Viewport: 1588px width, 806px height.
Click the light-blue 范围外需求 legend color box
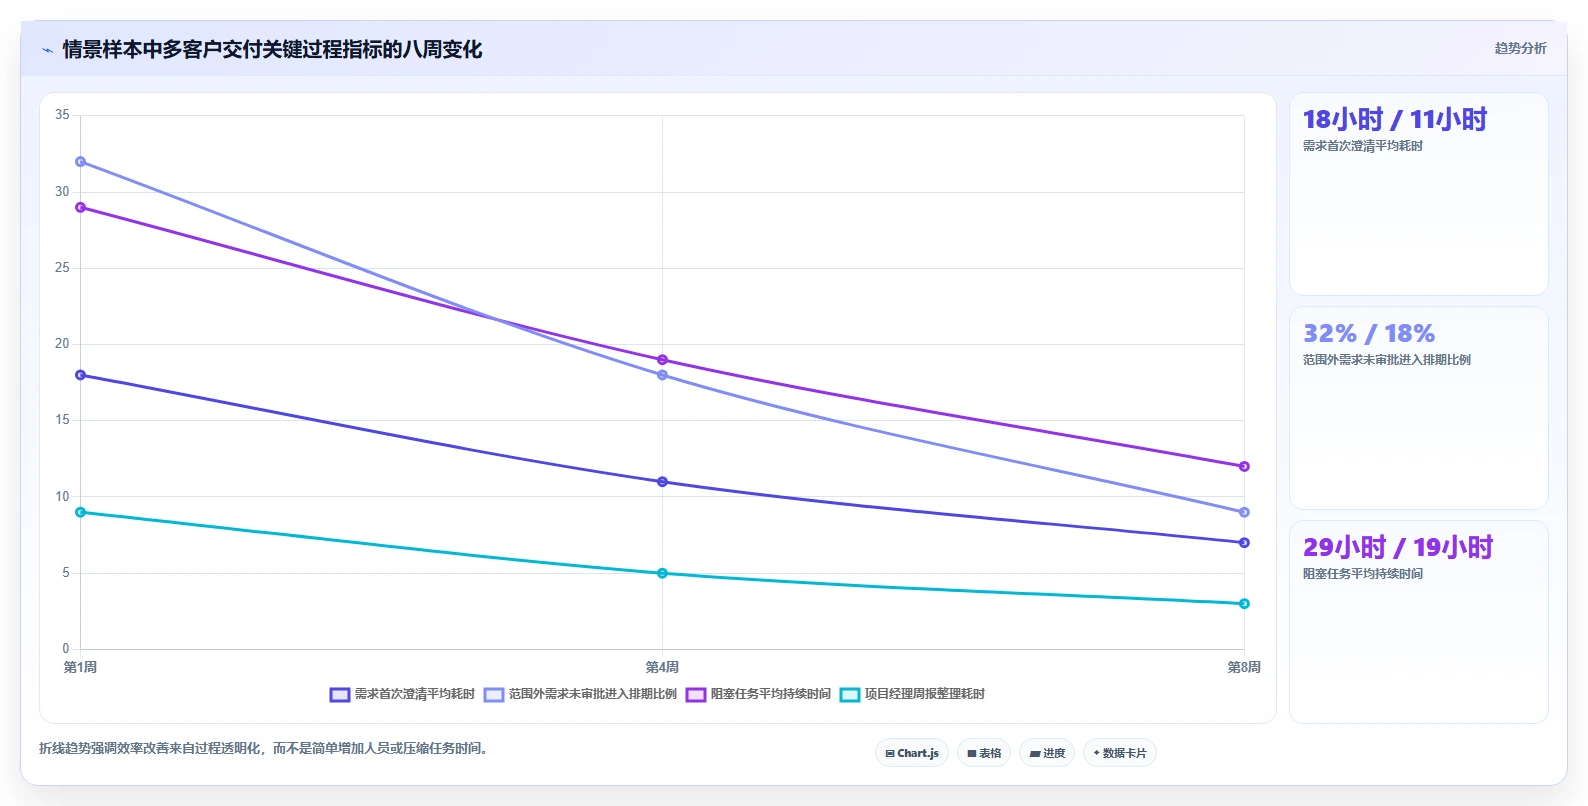494,695
